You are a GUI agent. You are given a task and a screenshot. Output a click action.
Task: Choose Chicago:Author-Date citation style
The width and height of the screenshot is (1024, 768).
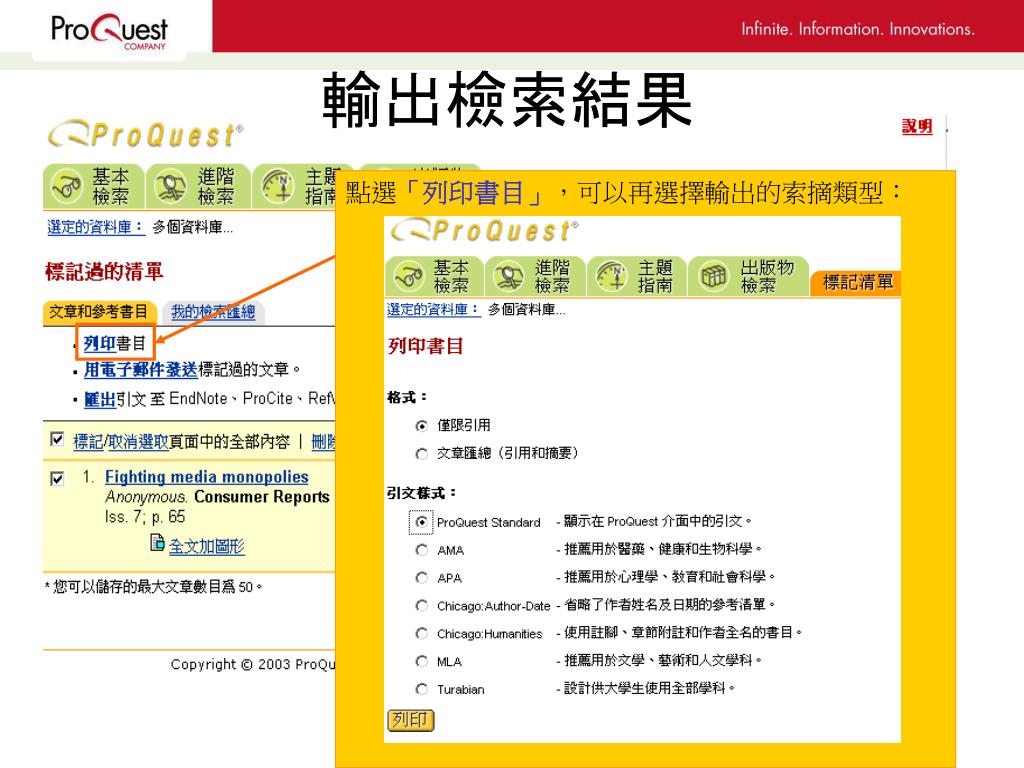pyautogui.click(x=422, y=606)
